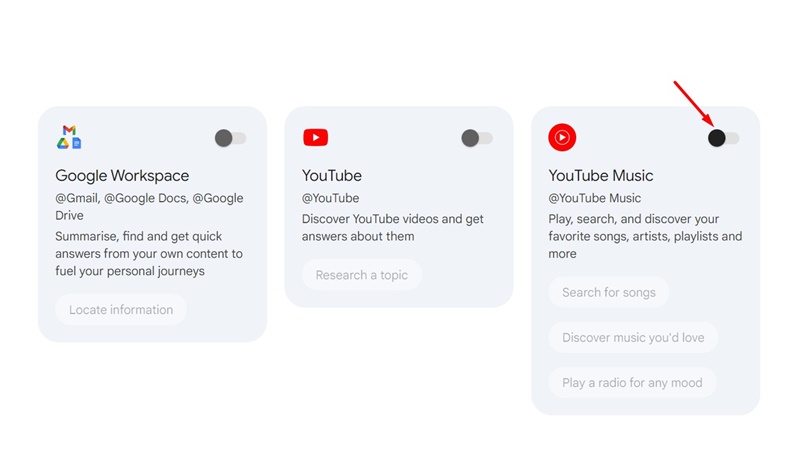Select 'Play a radio for any mood'
This screenshot has height=455, width=800.
(632, 383)
